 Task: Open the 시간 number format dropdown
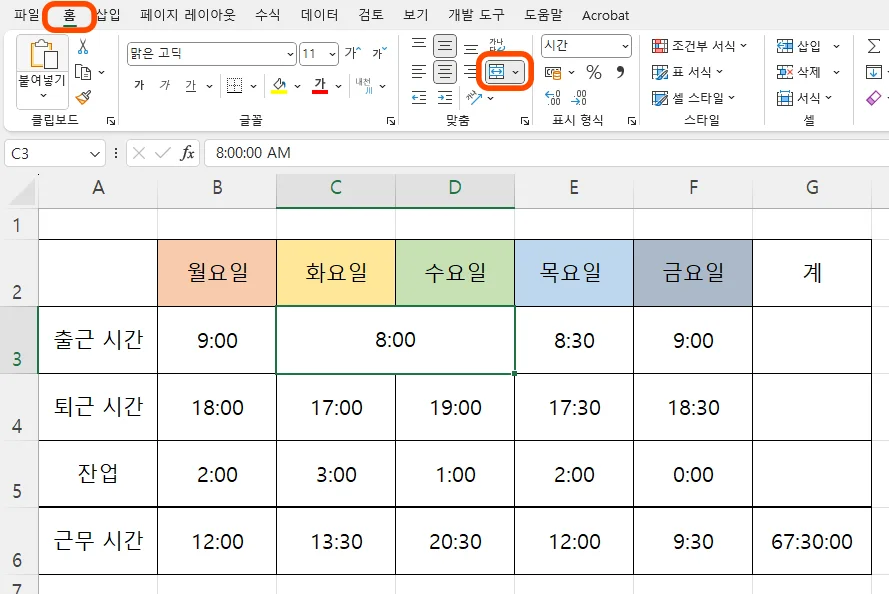point(625,46)
